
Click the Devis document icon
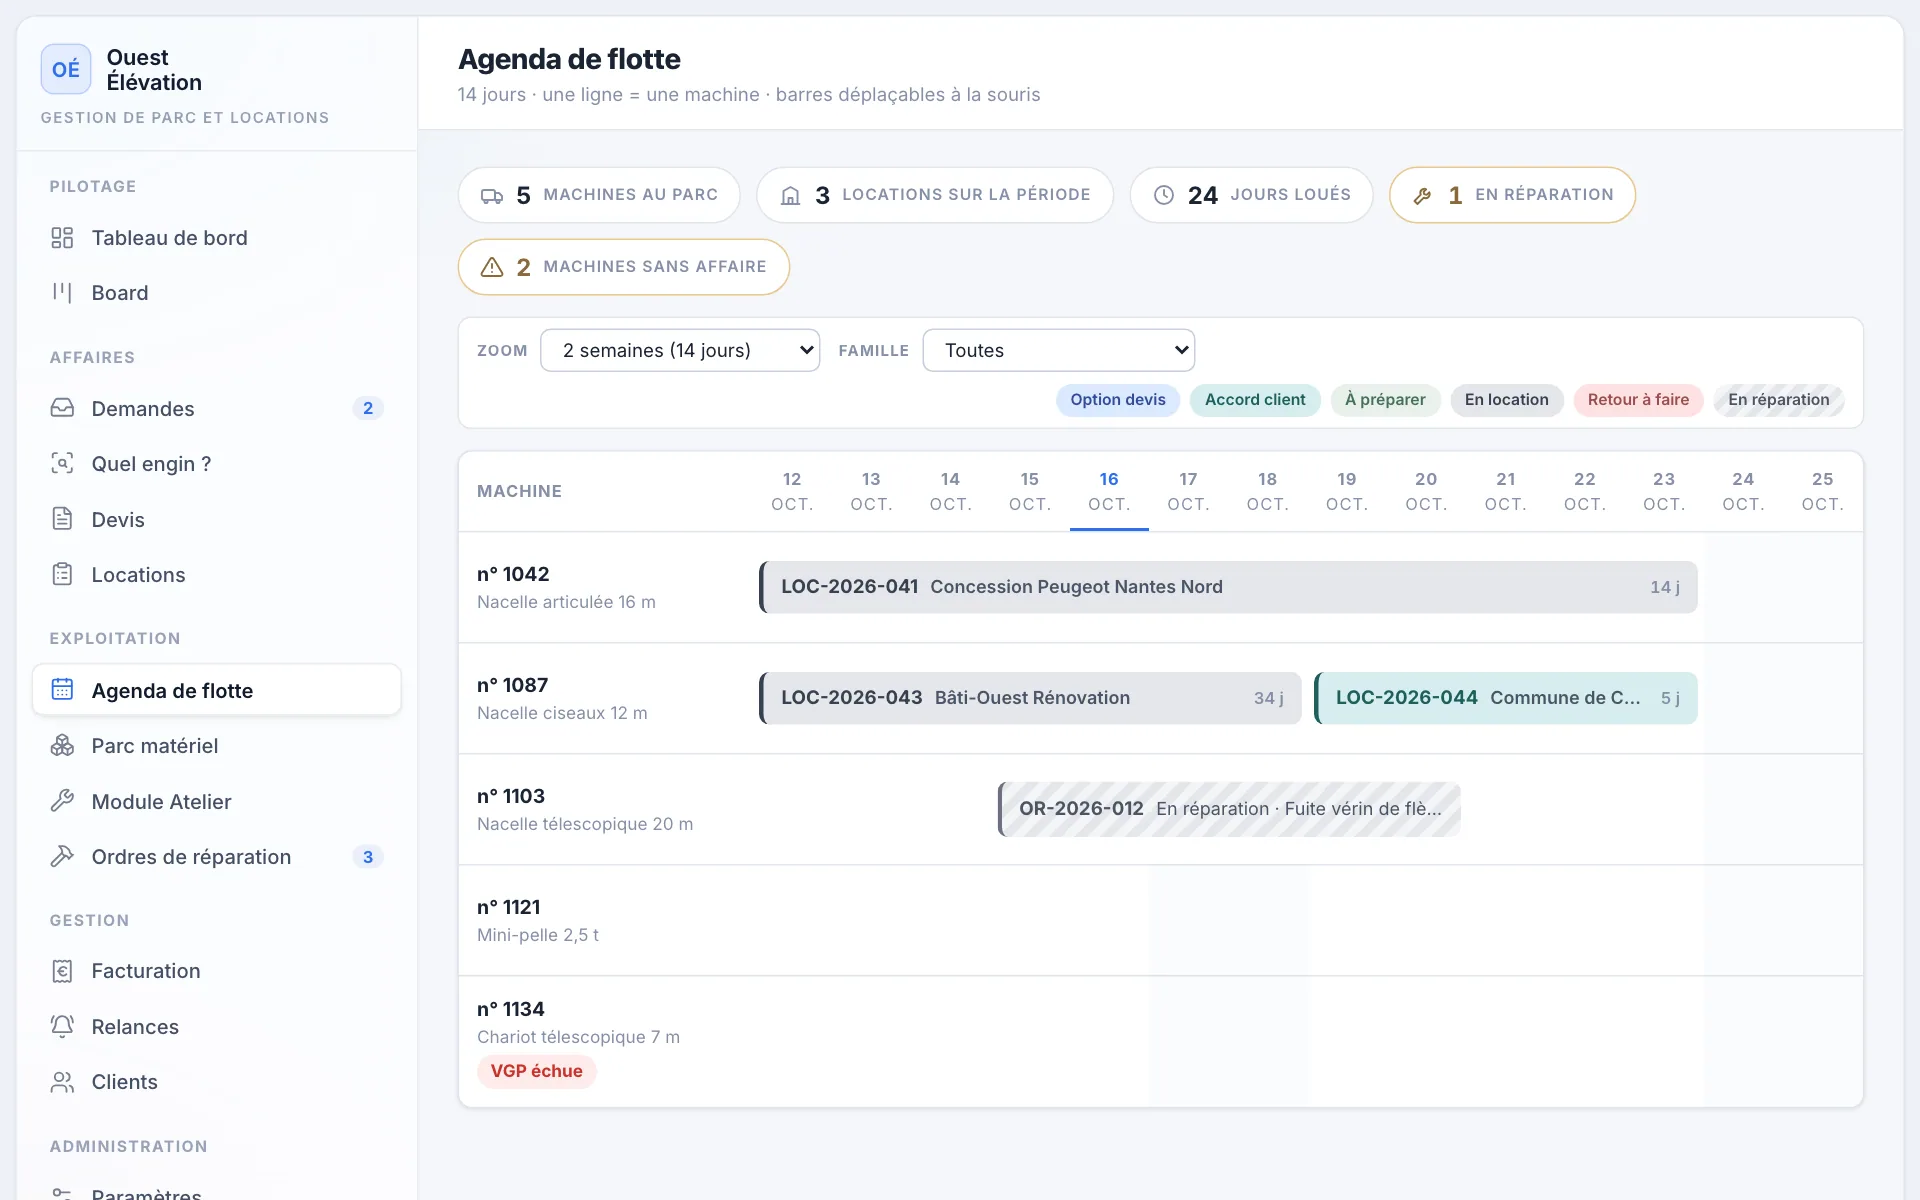click(62, 519)
